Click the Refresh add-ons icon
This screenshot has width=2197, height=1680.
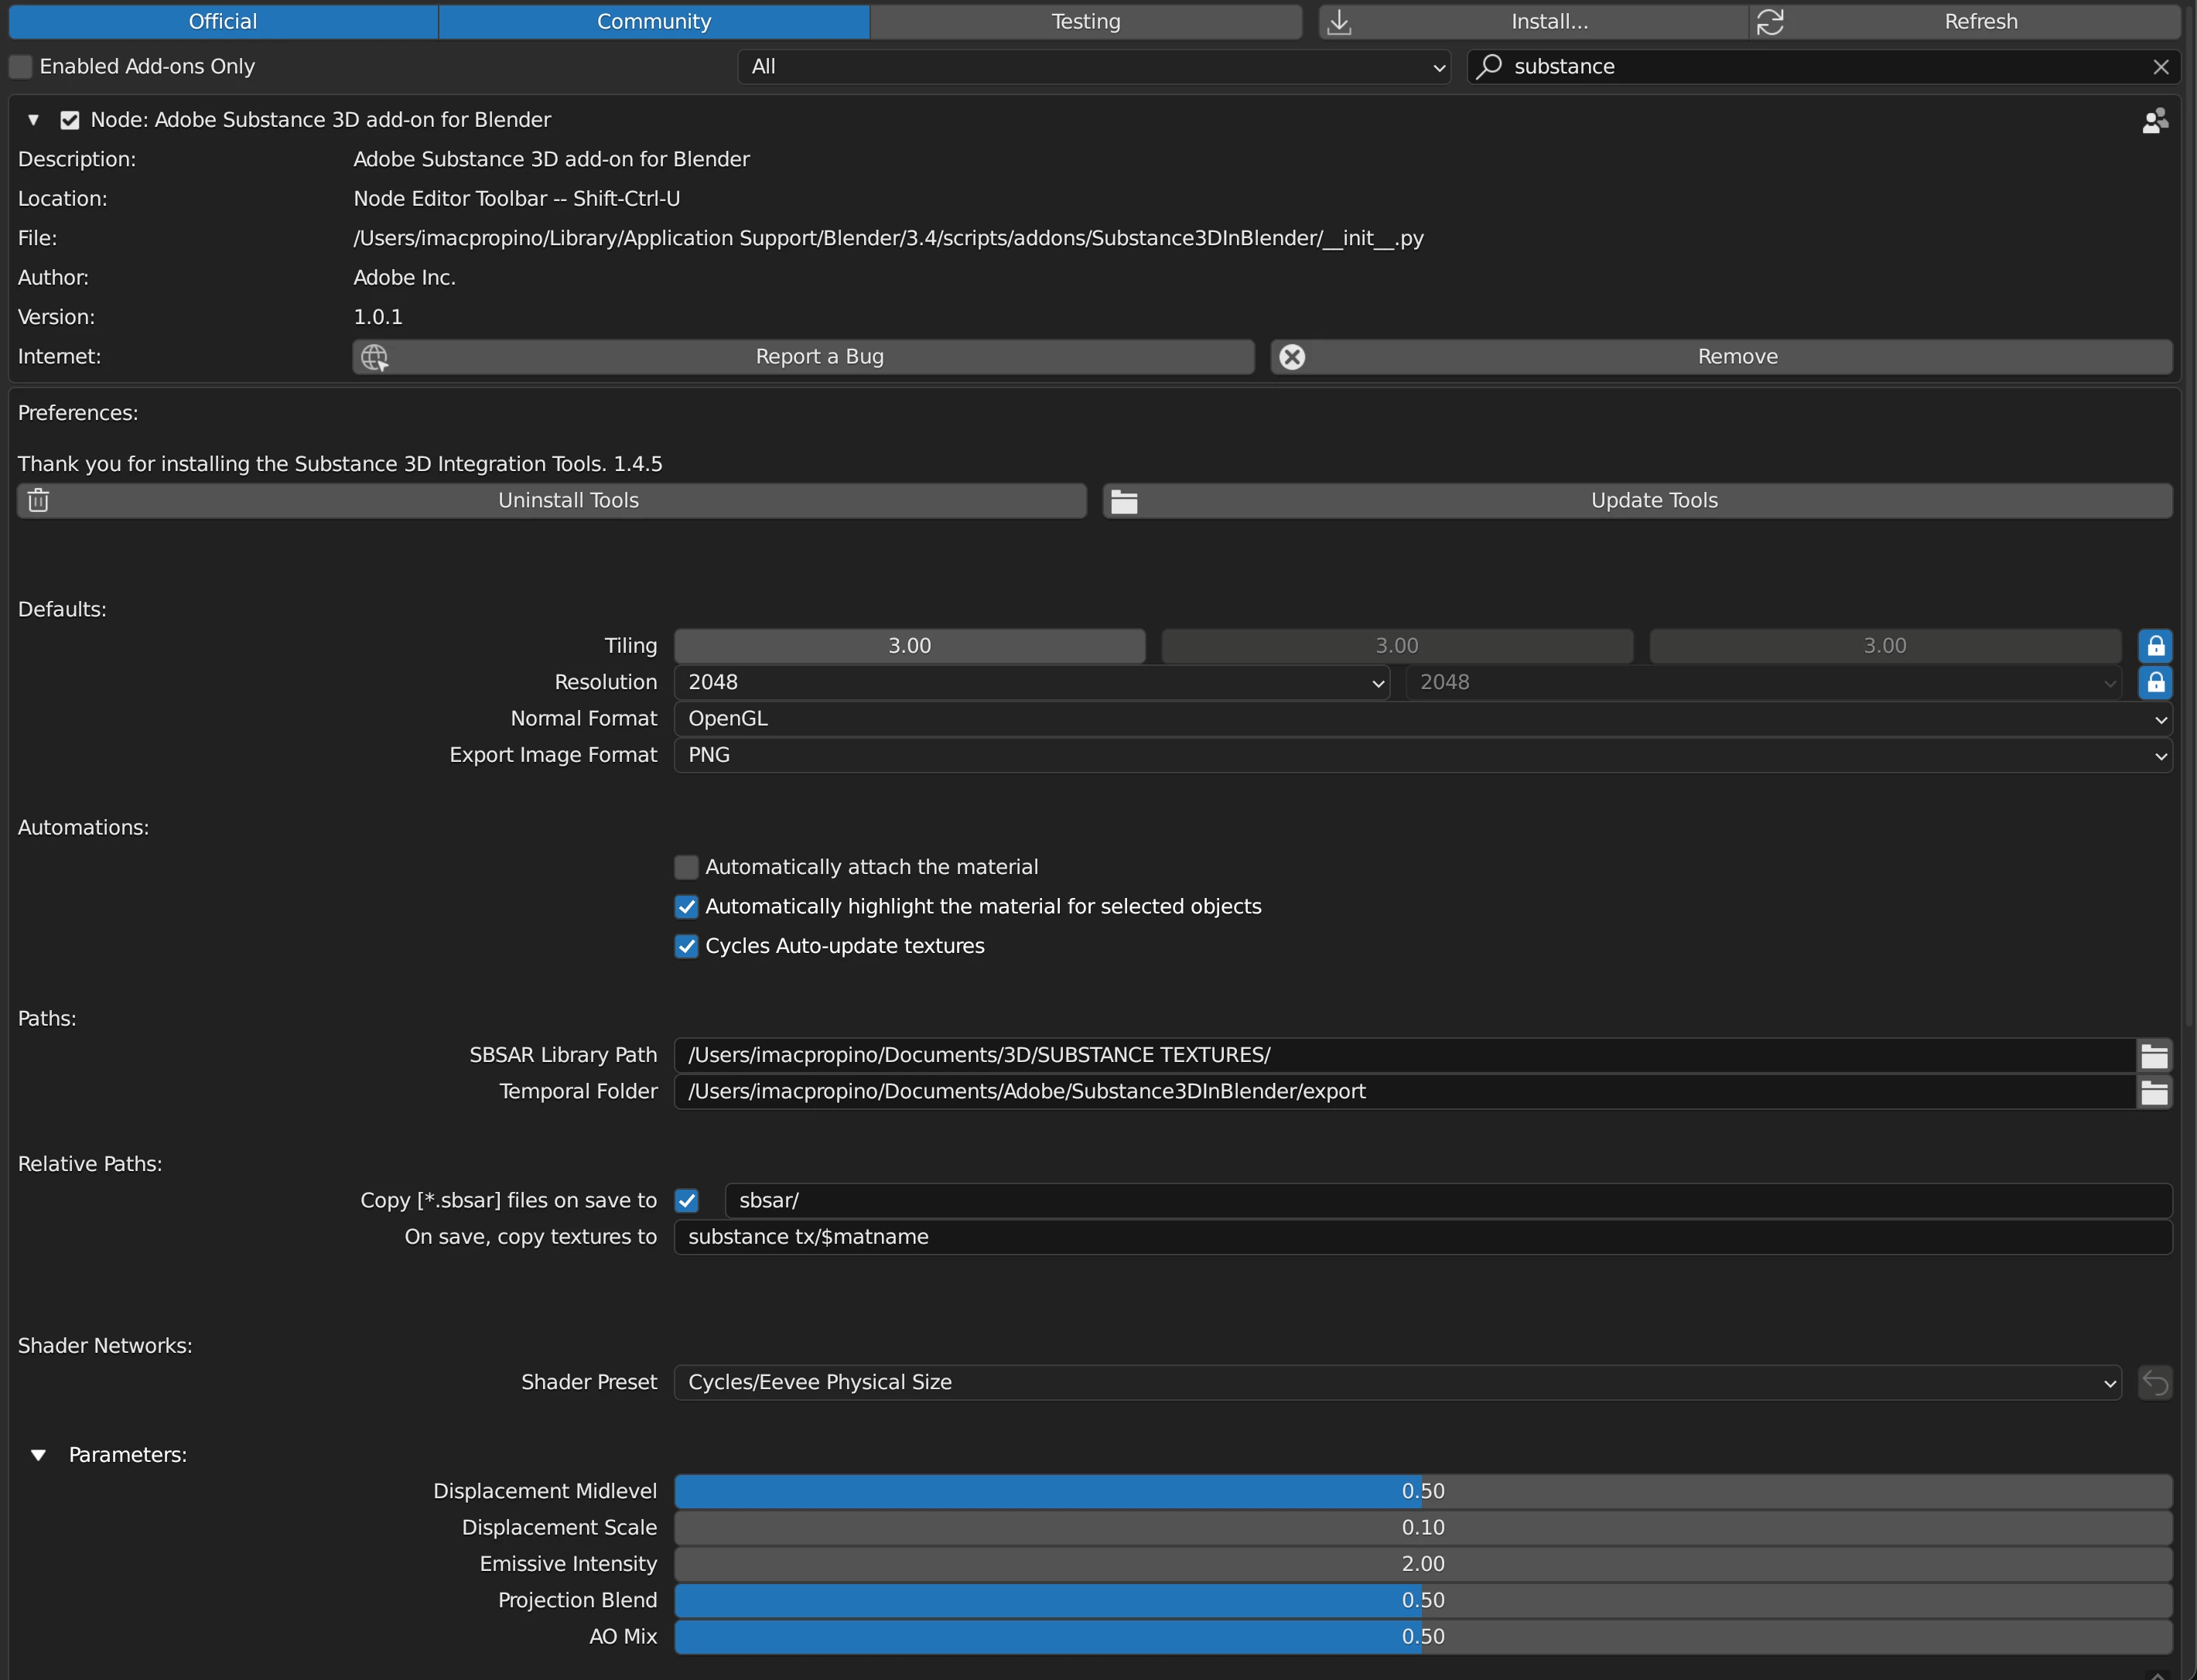[x=1770, y=22]
